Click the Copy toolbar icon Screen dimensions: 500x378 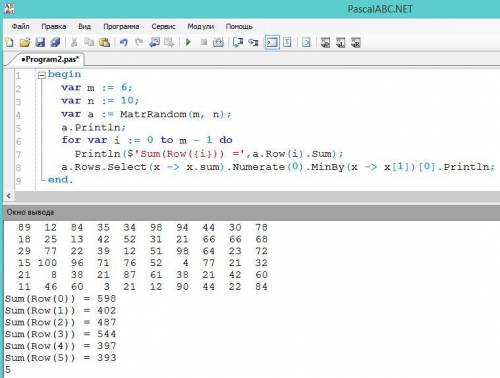point(89,42)
